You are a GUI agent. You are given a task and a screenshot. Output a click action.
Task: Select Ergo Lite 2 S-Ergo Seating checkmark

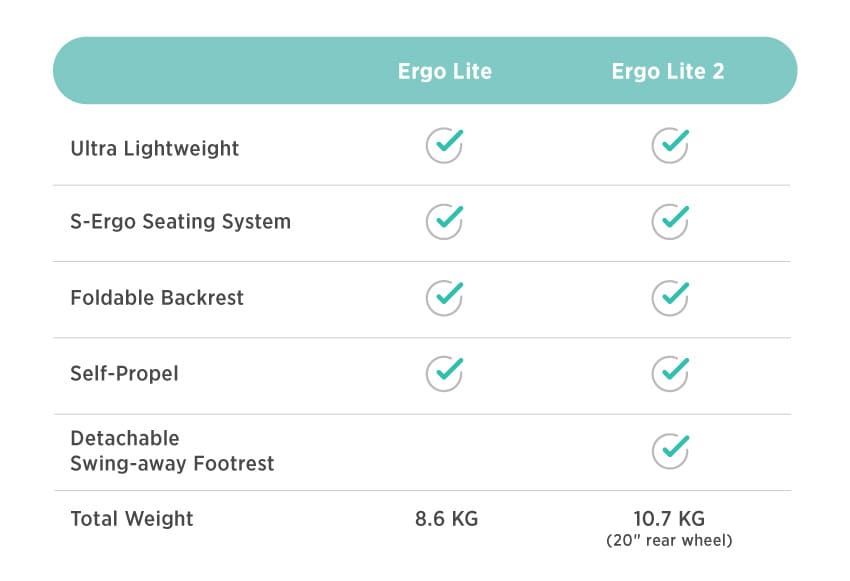[670, 221]
